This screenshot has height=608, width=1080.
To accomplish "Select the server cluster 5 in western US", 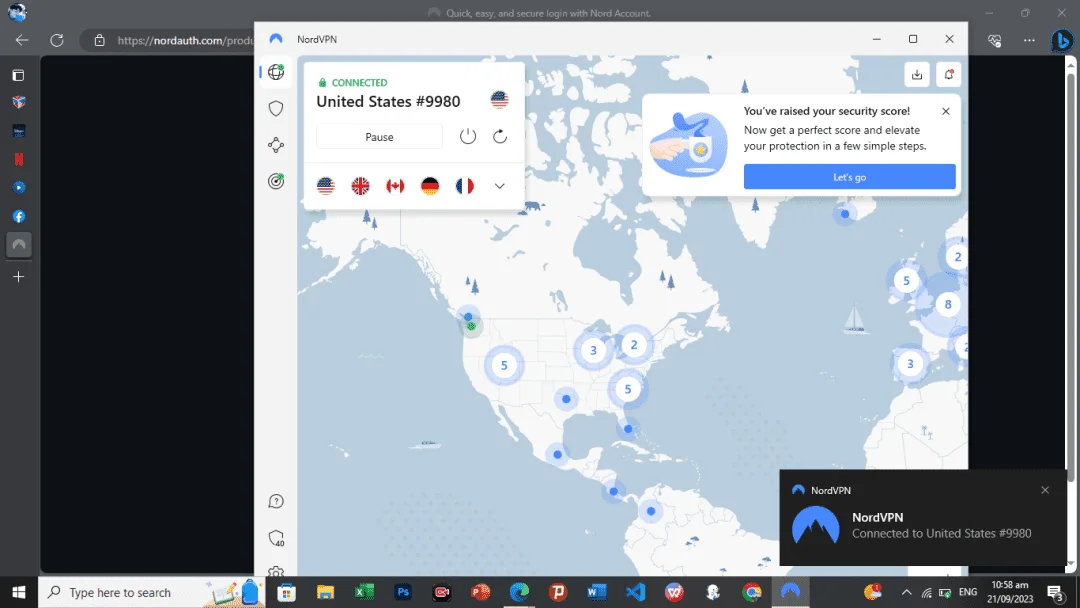I will coord(504,365).
